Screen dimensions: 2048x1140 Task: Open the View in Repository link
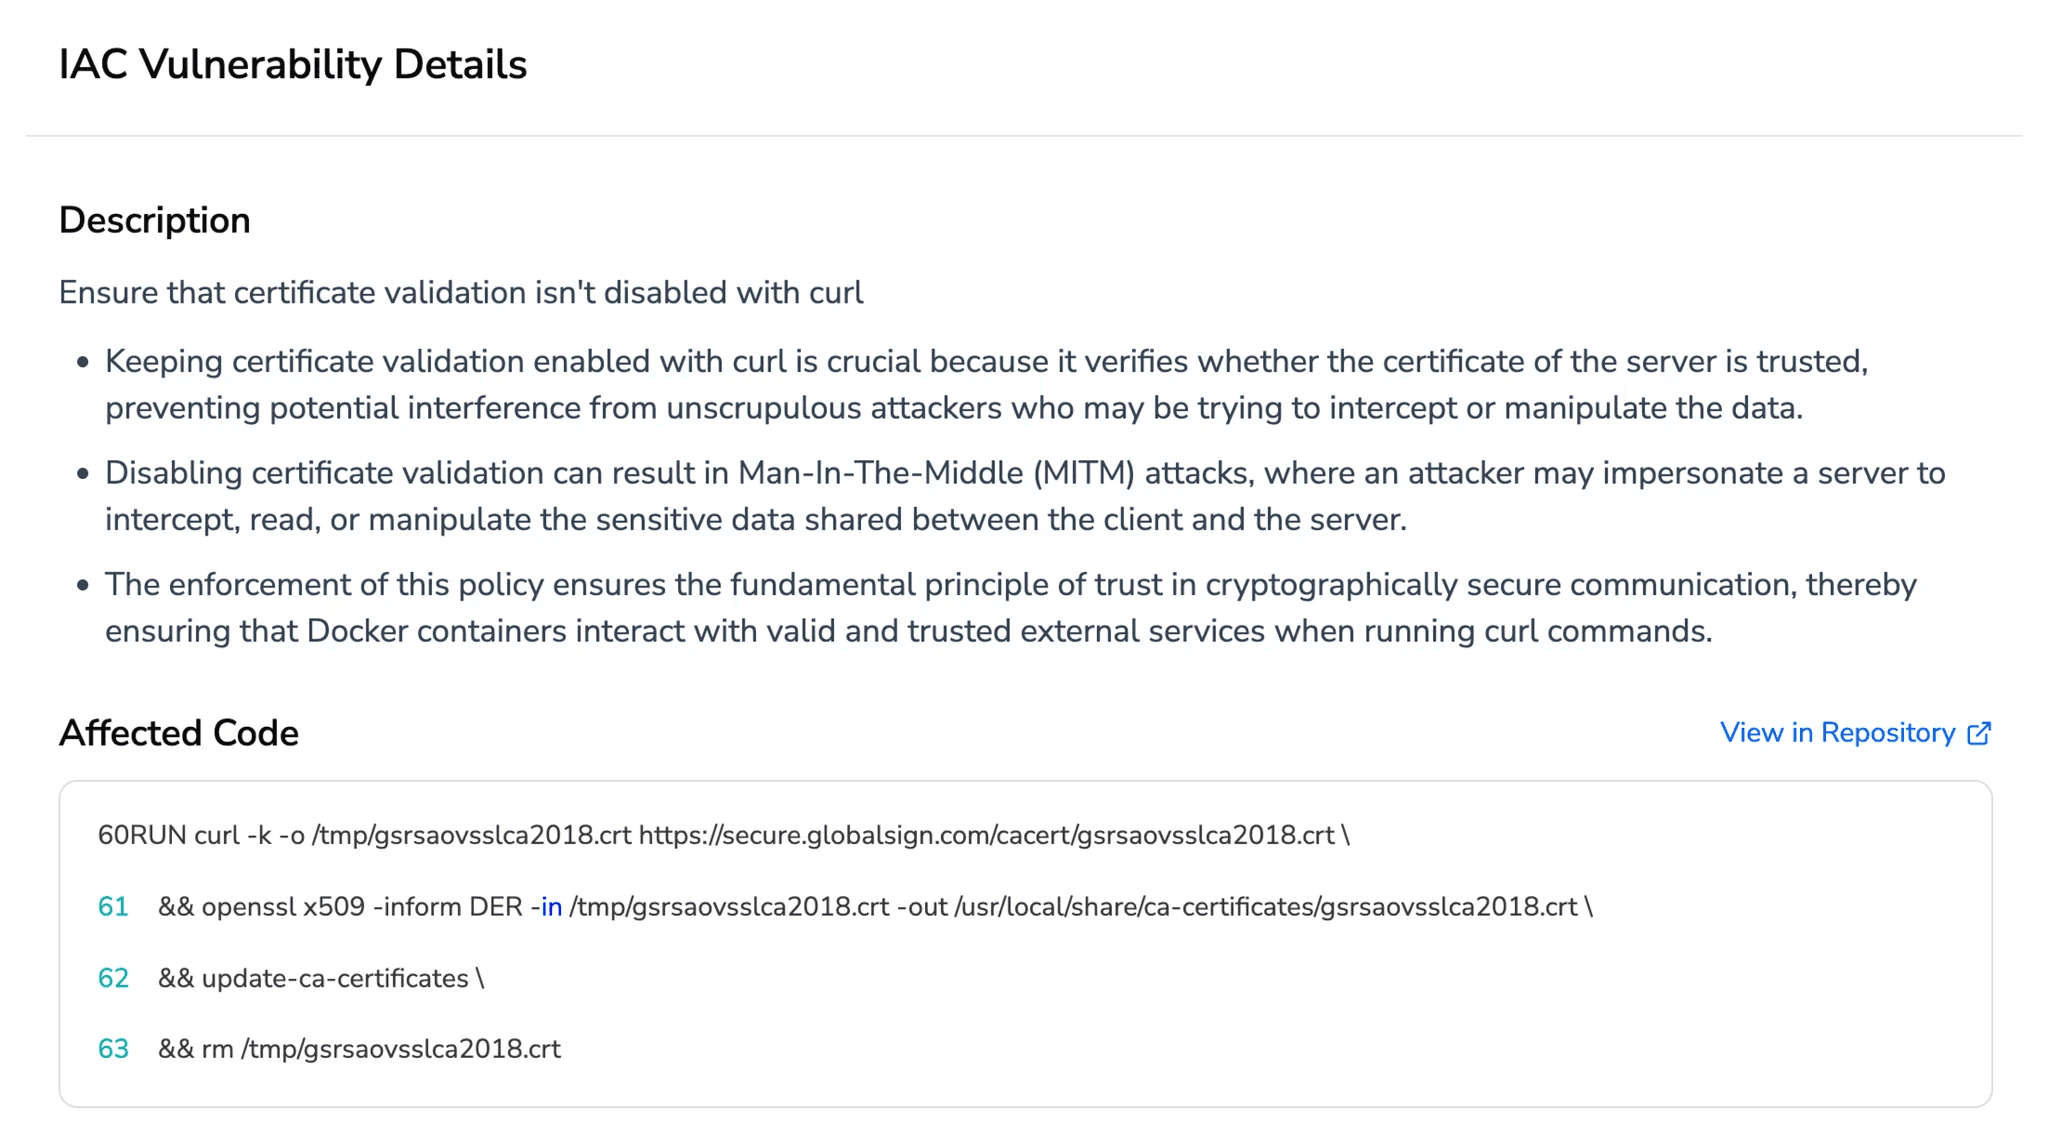(1838, 733)
